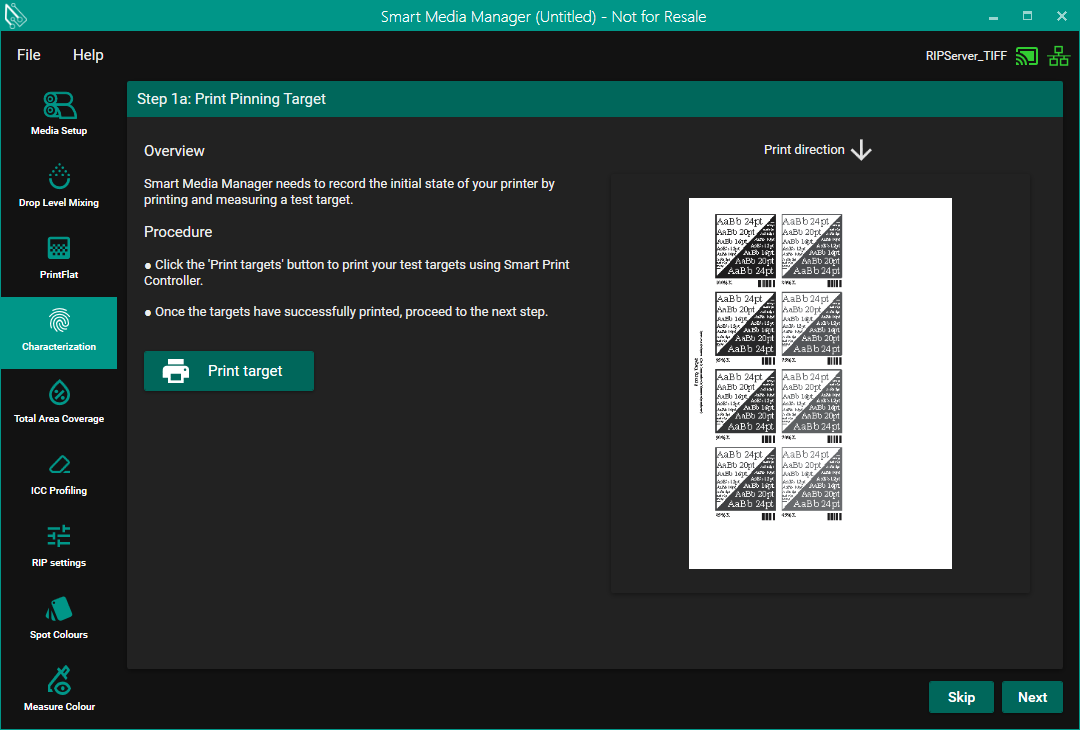Open the Spot Colours section
The height and width of the screenshot is (730, 1080).
(59, 618)
